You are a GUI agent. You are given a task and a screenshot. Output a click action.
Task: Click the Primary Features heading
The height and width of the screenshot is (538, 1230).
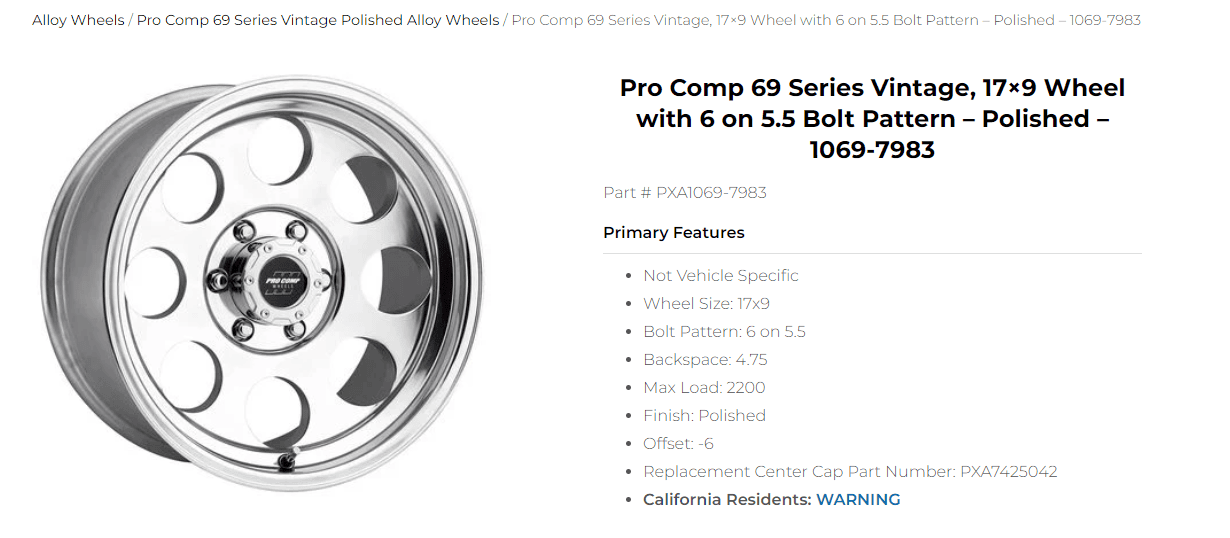coord(674,232)
